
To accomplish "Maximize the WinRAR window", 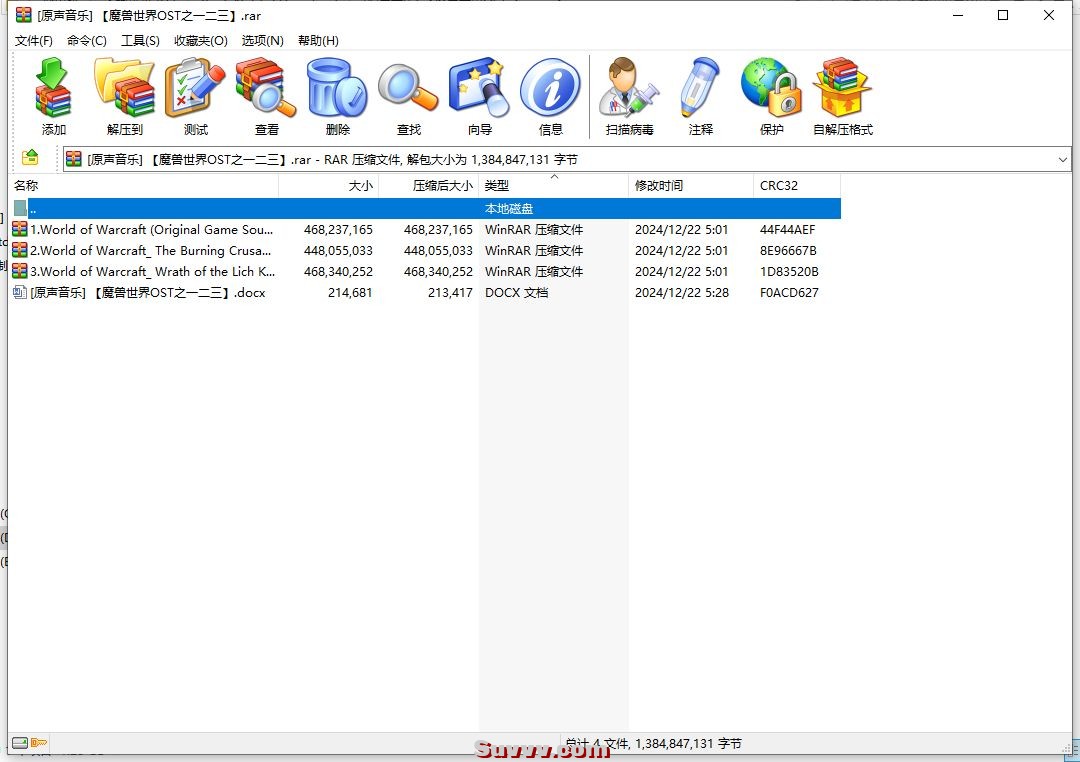I will coord(1003,15).
